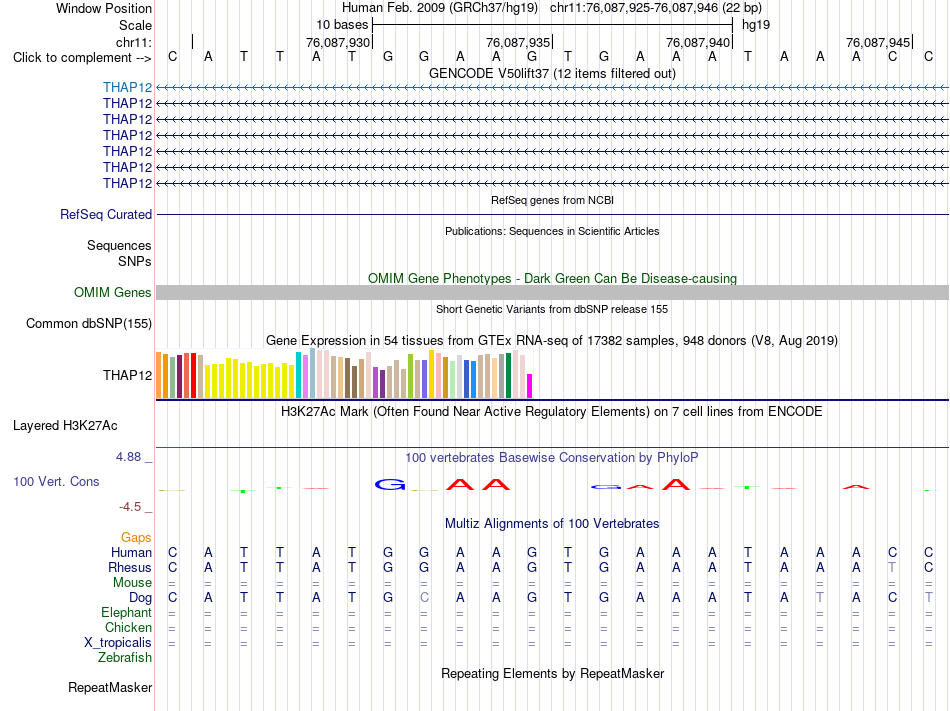Click the first orange bar in GTEx chart
The width and height of the screenshot is (950, 711).
tap(159, 375)
